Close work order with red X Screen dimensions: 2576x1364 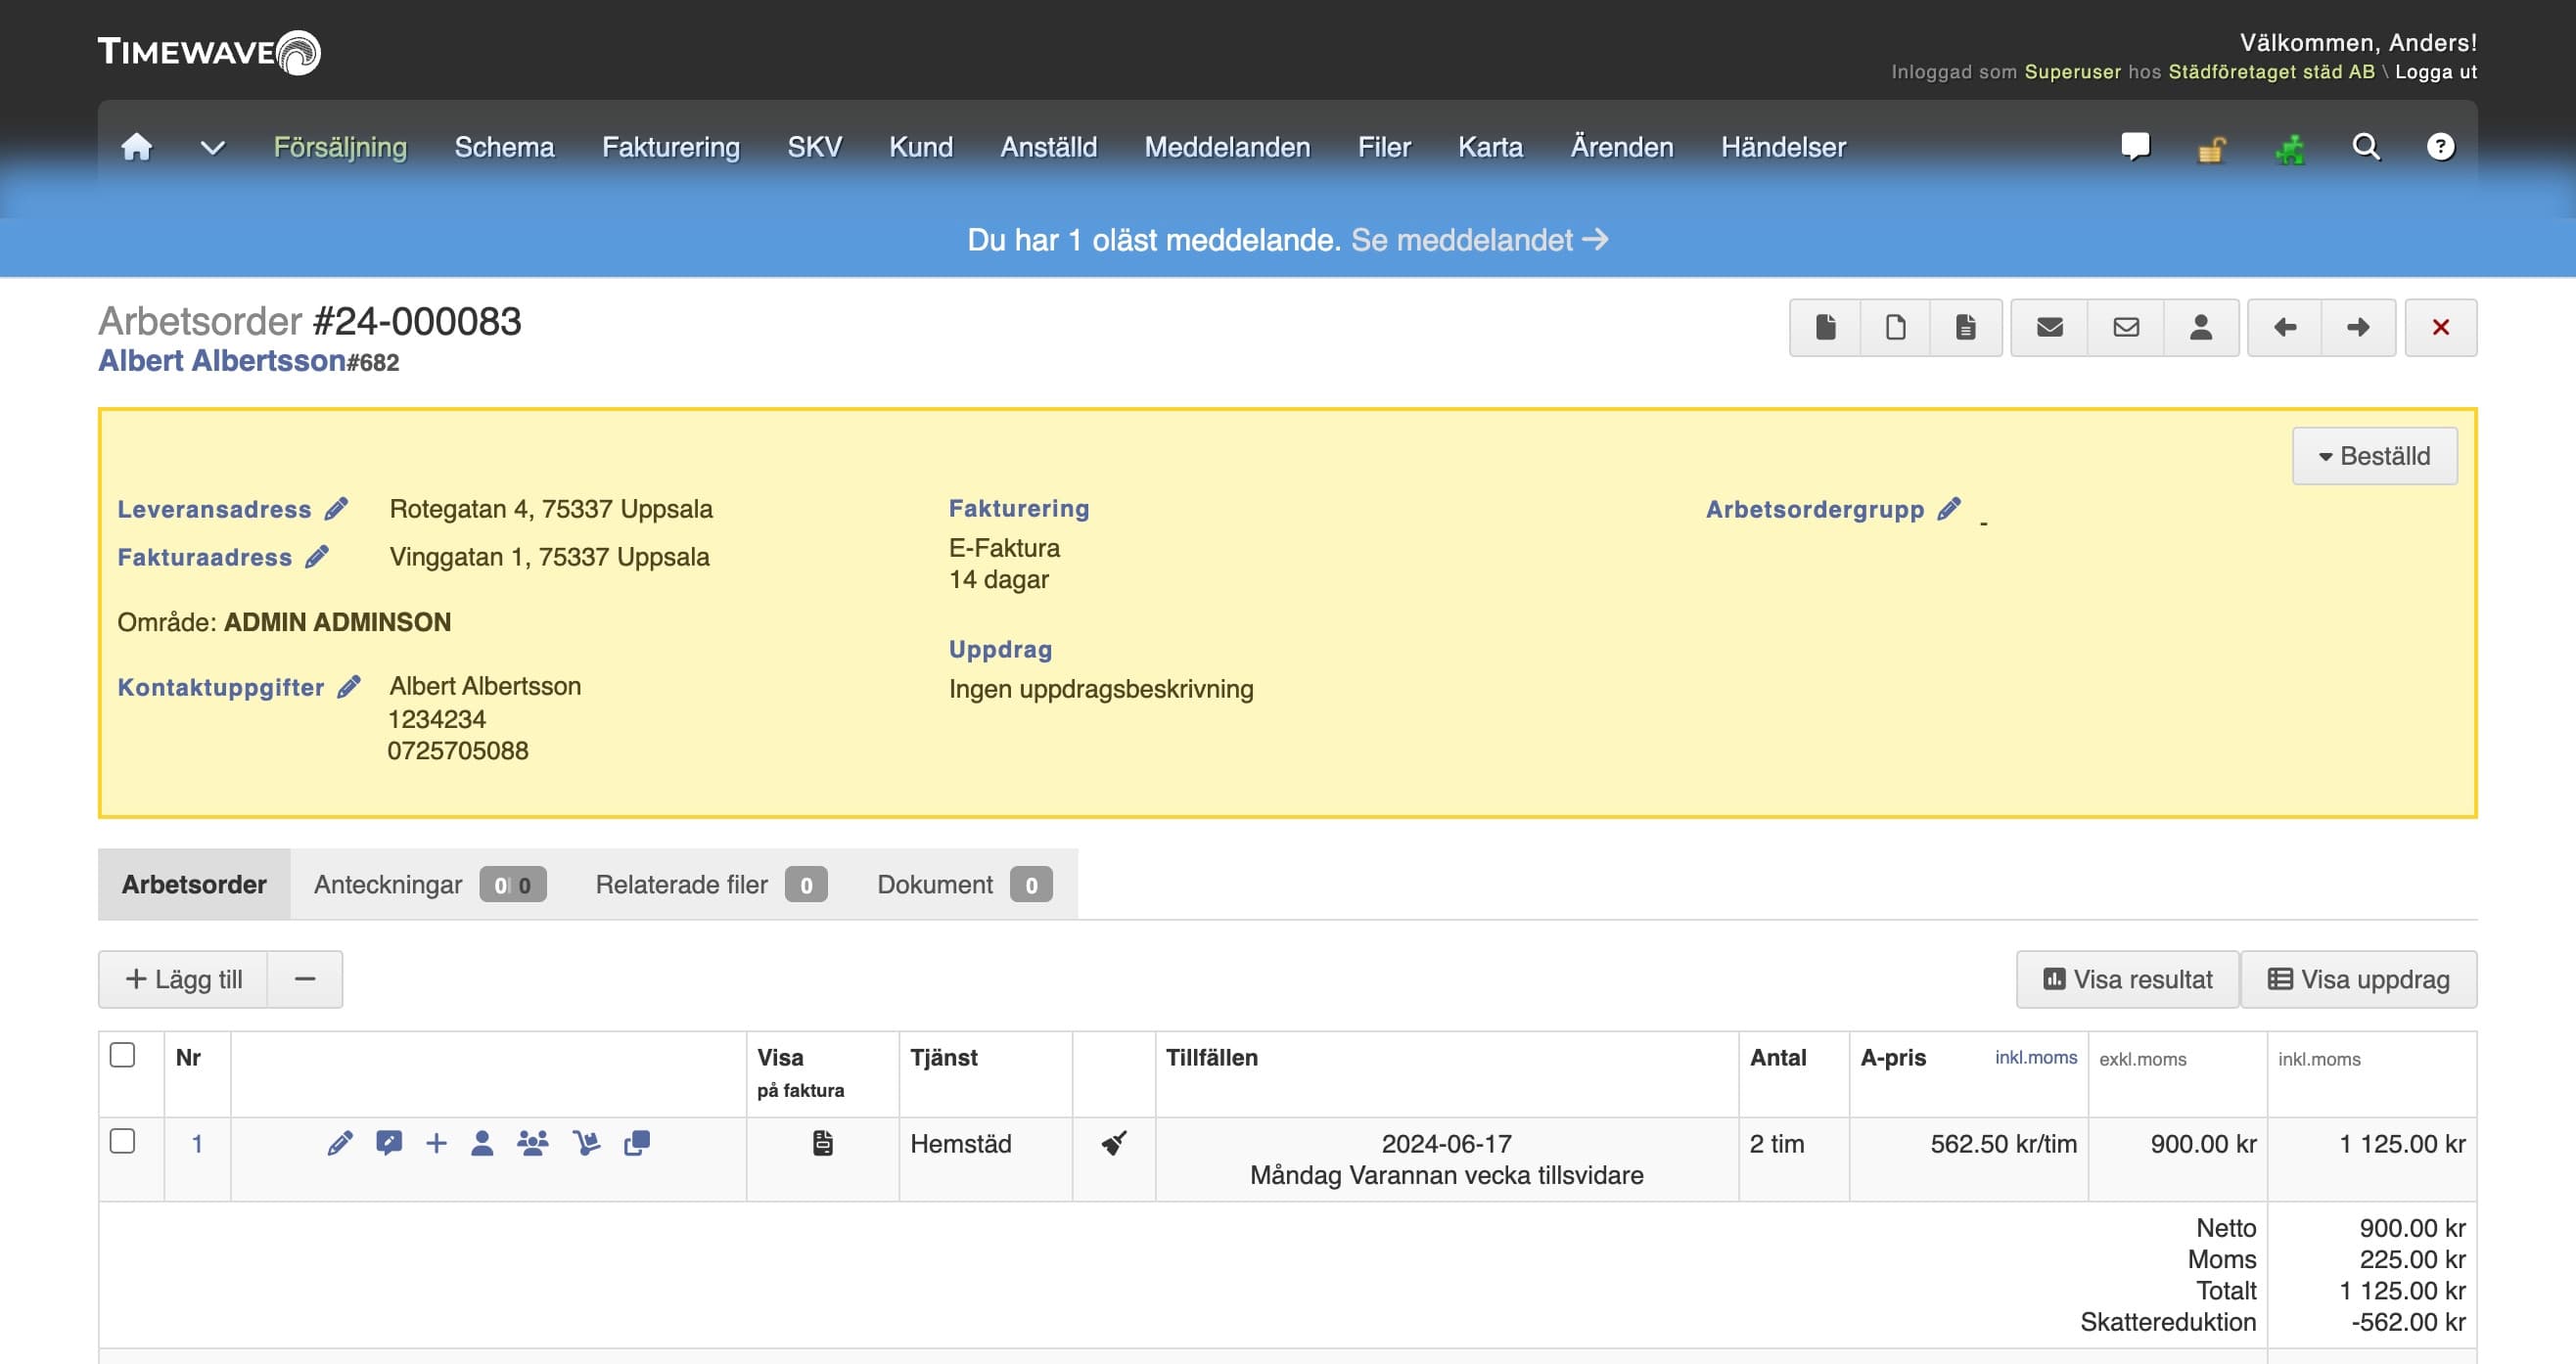(x=2441, y=327)
